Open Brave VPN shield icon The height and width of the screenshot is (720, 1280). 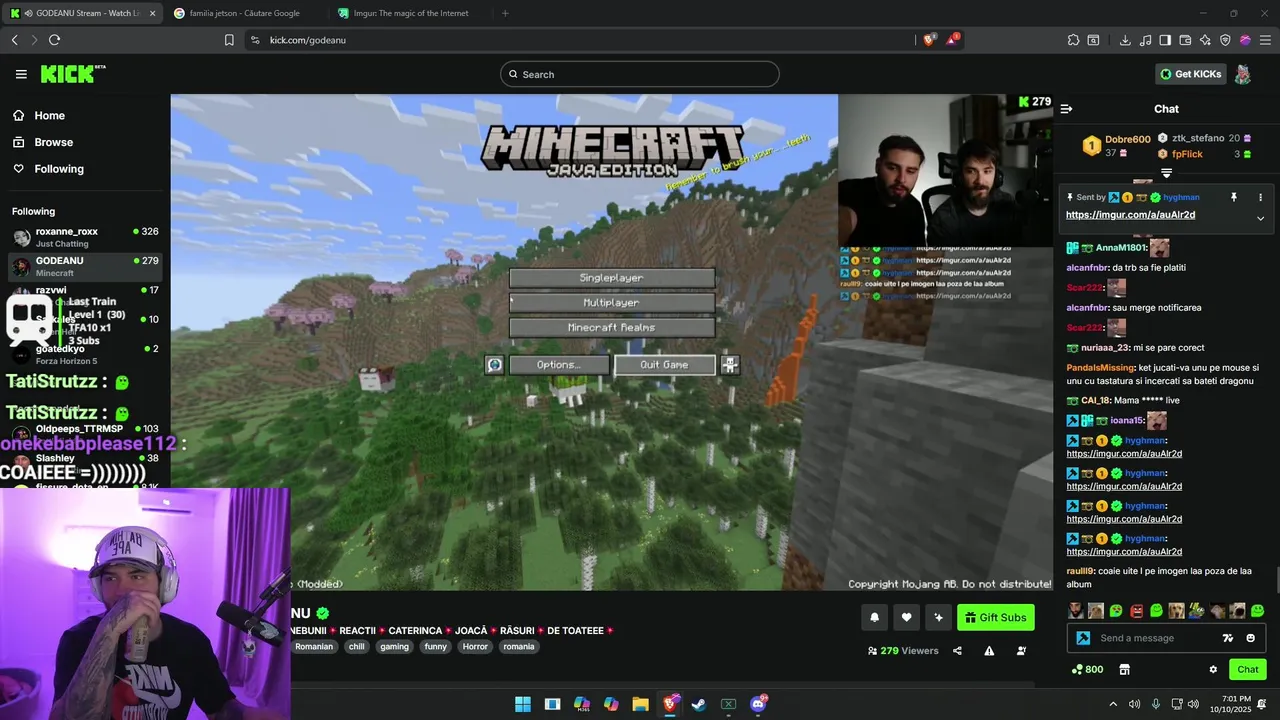click(1225, 40)
